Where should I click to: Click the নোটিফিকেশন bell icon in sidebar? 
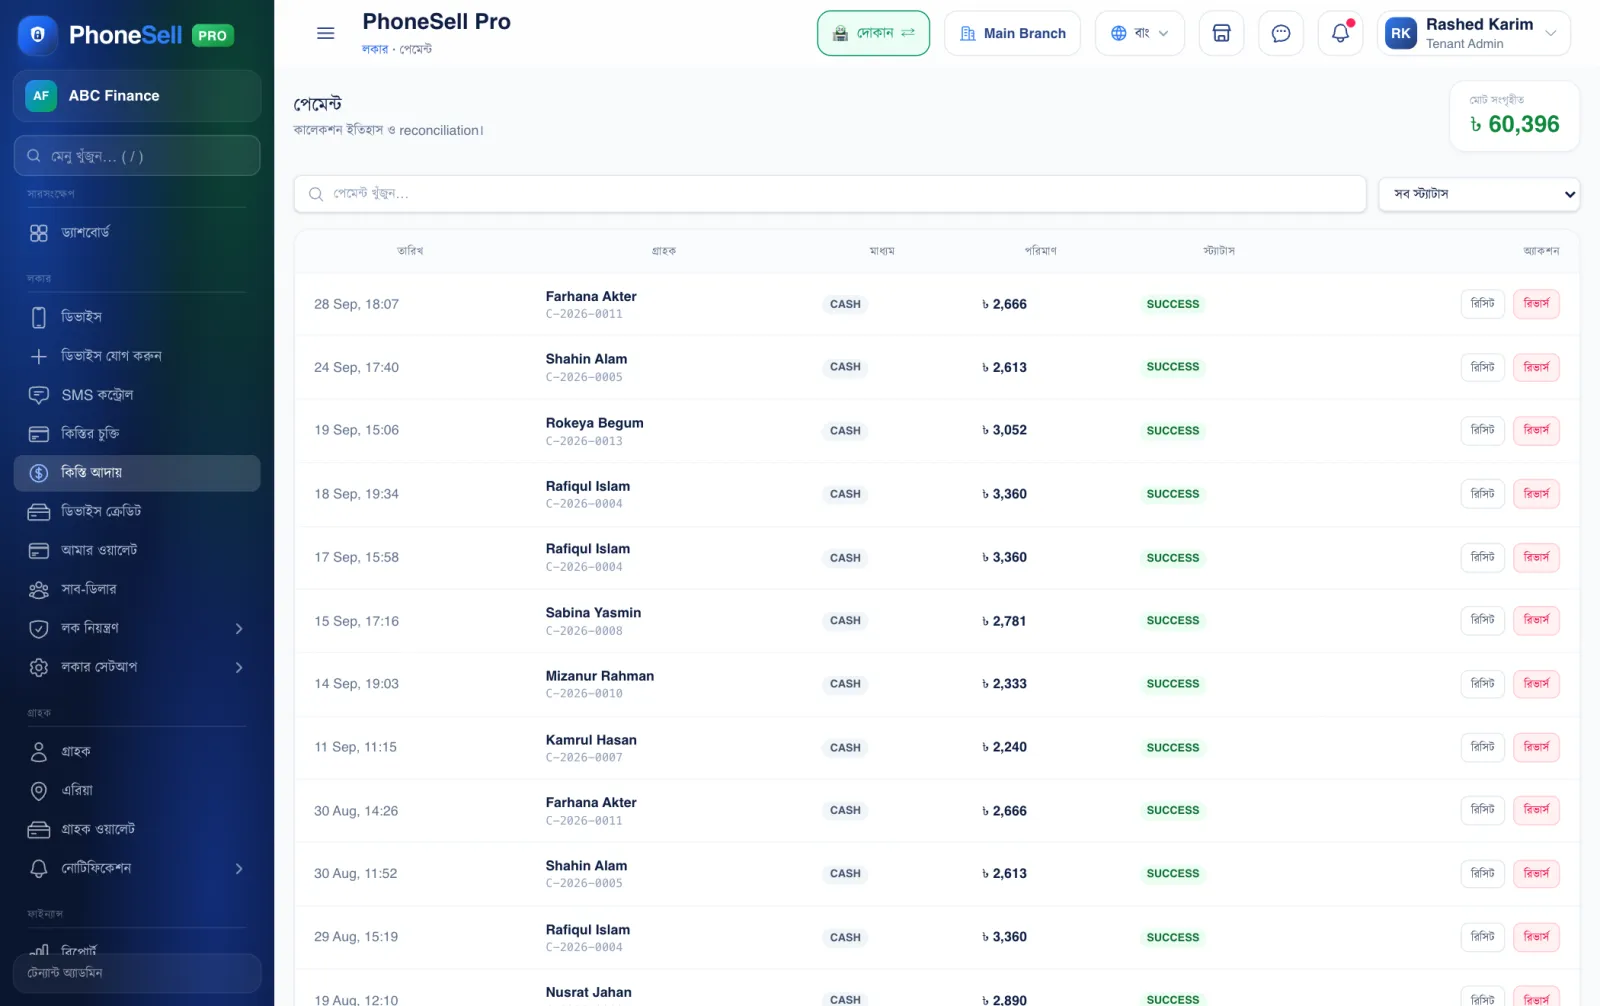tap(38, 869)
